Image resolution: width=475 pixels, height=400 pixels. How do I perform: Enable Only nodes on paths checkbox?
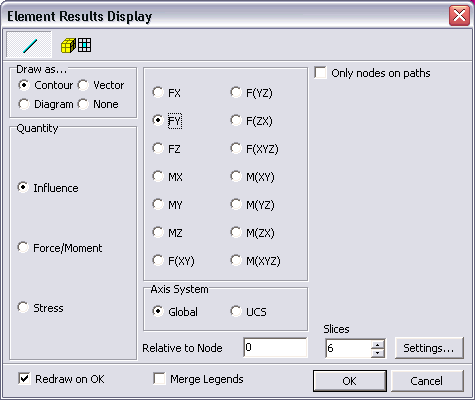tap(320, 73)
